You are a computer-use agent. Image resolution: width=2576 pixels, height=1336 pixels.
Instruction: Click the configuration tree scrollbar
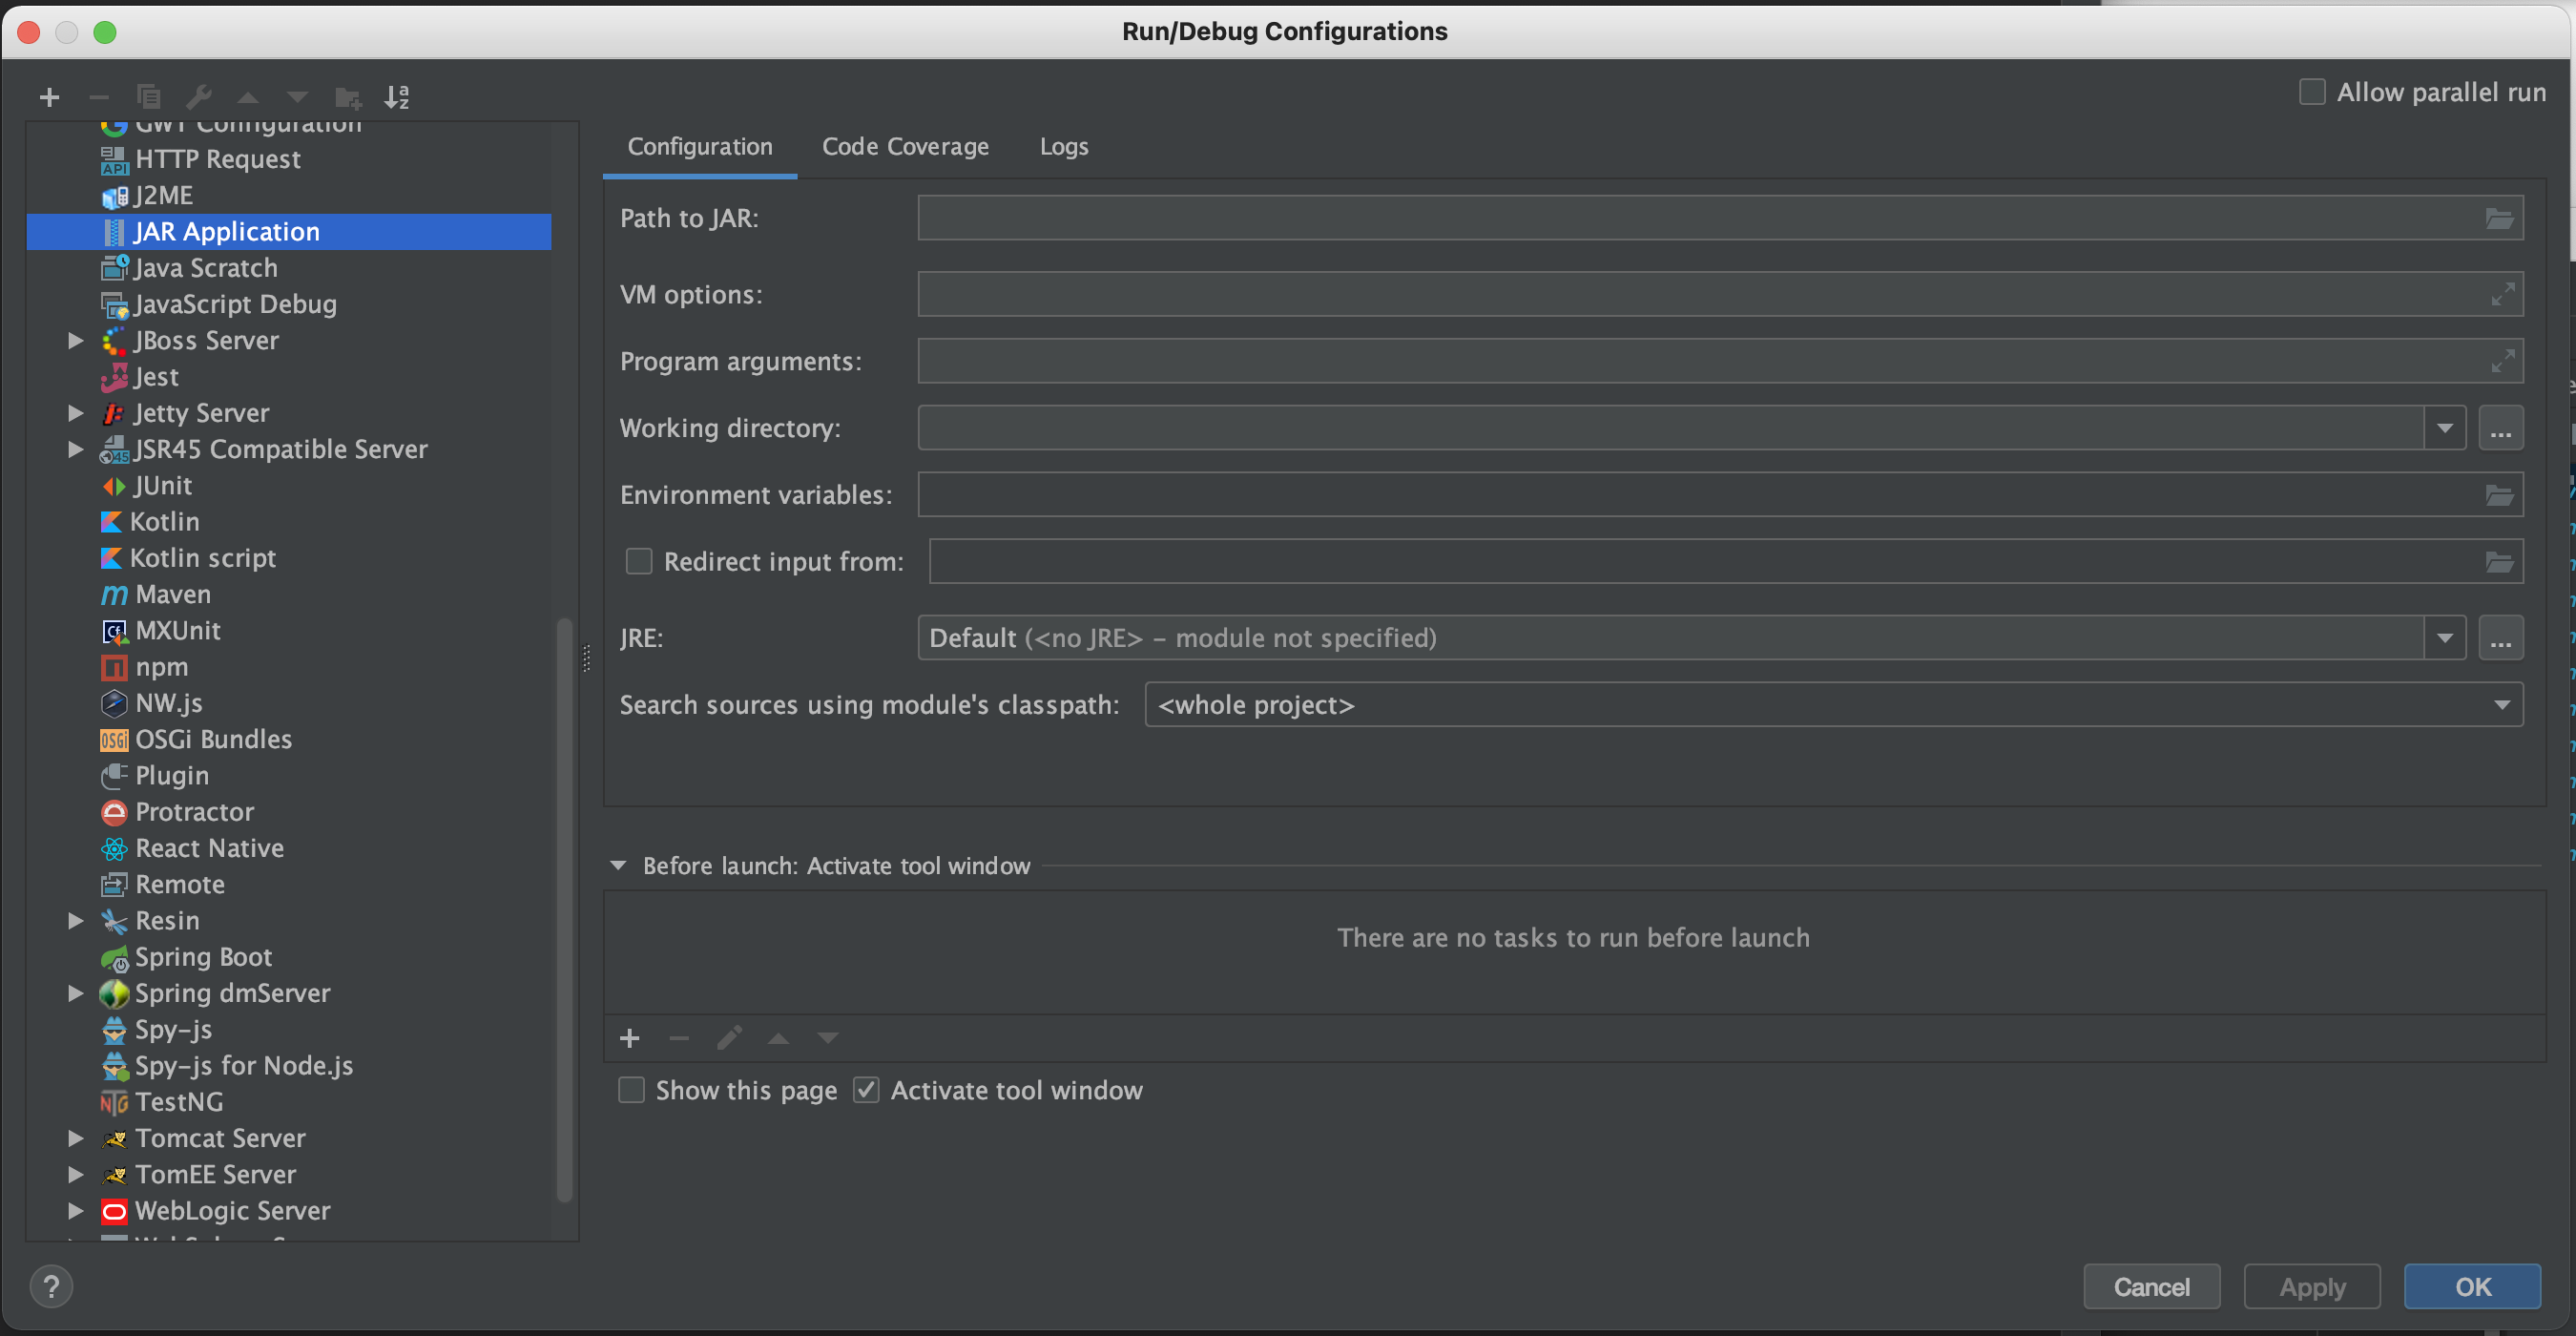pos(564,910)
